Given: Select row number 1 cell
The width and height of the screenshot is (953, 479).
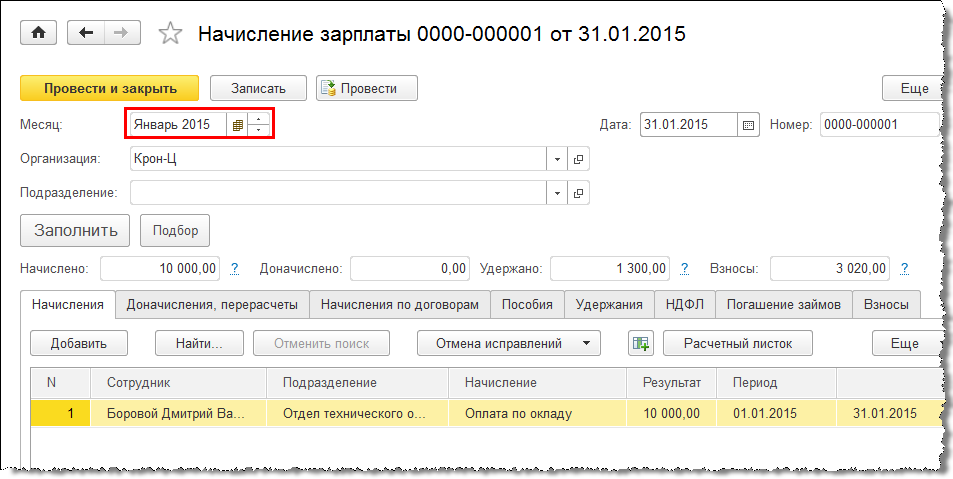Looking at the screenshot, I should point(60,413).
